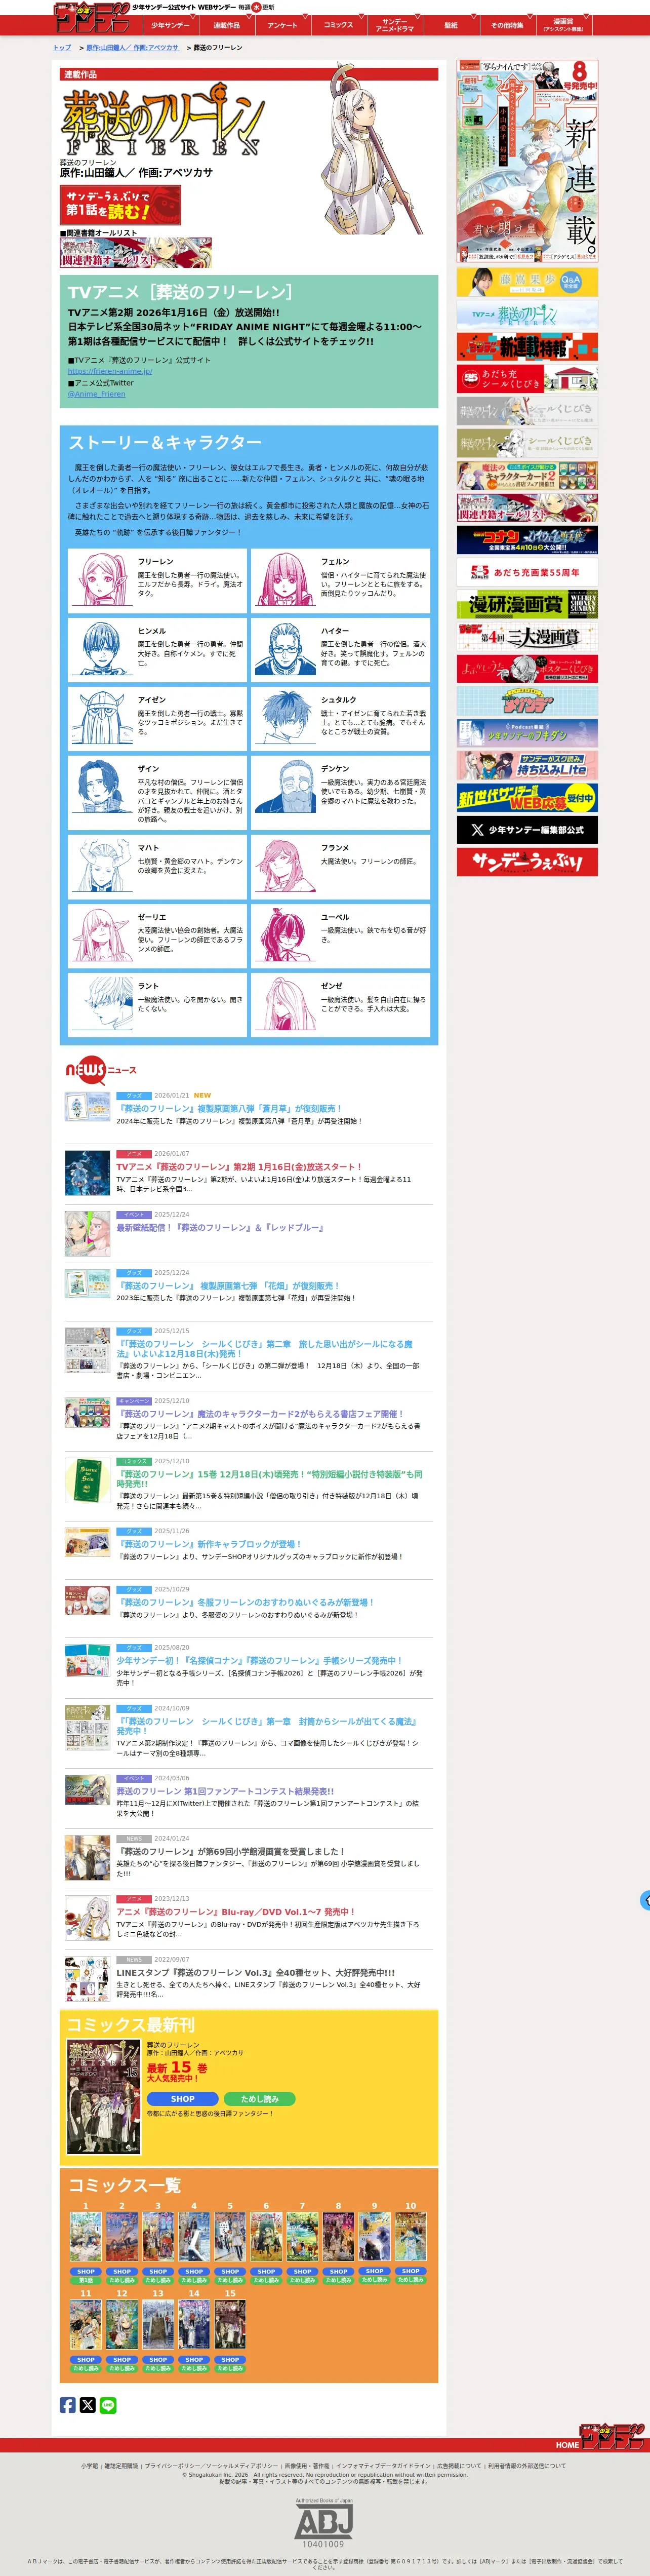Click SHOP button under volume 5
This screenshot has width=650, height=2576.
230,2271
